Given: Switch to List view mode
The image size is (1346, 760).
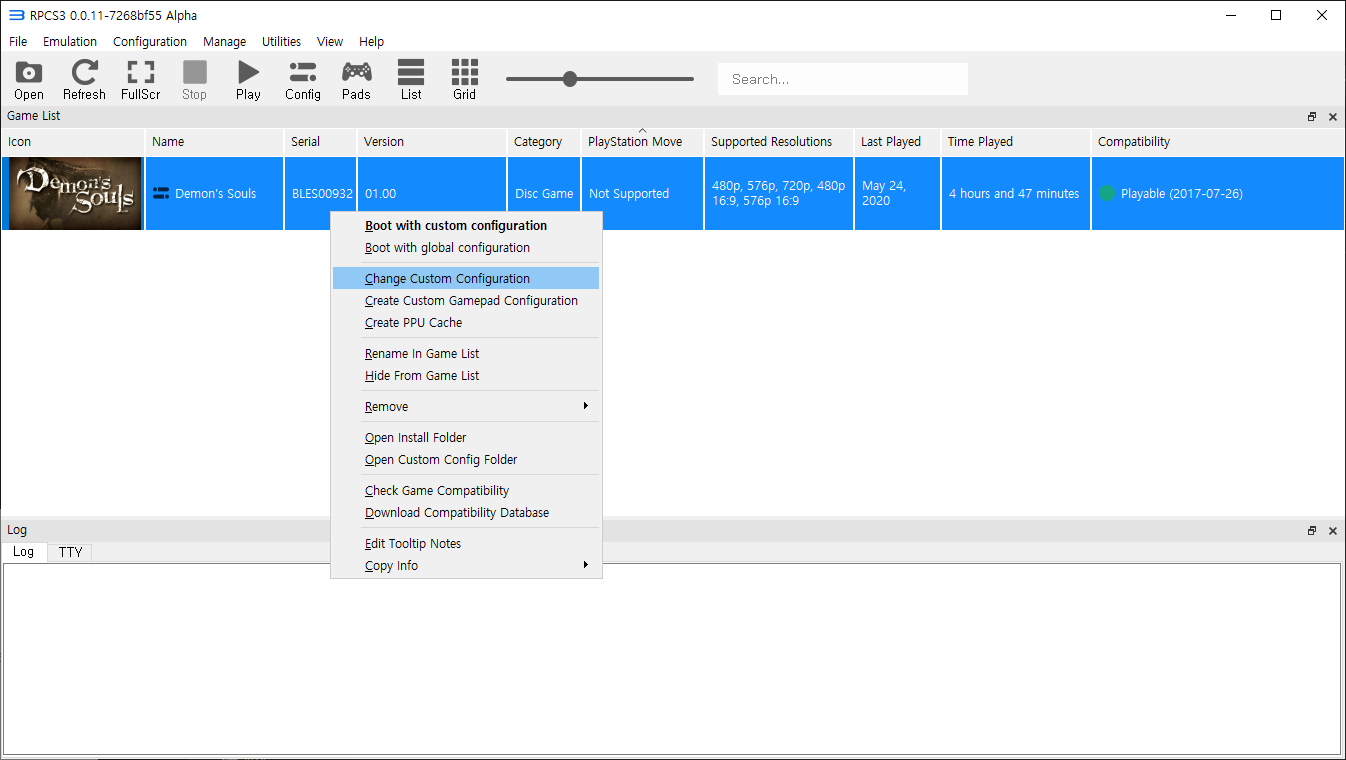Looking at the screenshot, I should pos(411,80).
